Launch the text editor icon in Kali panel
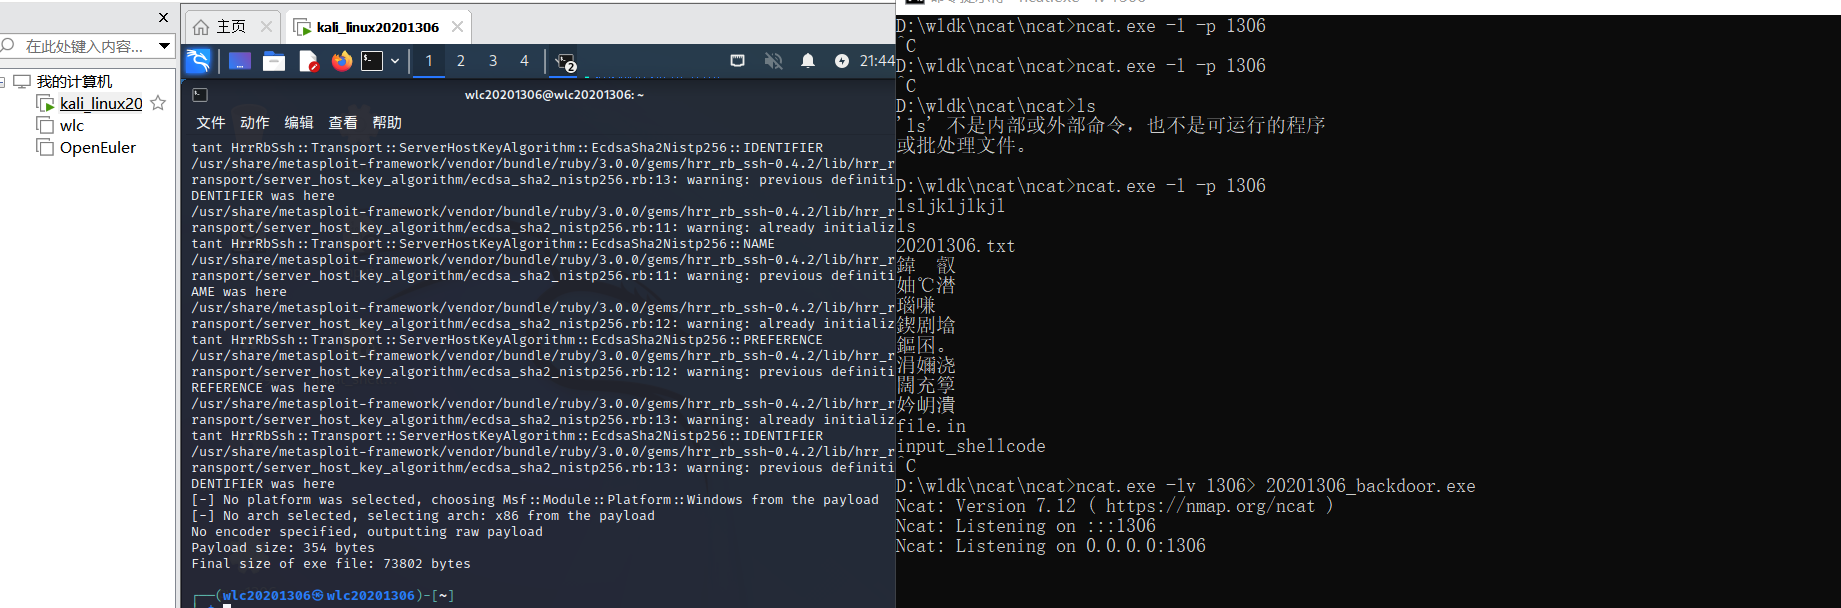This screenshot has height=608, width=1841. click(309, 62)
